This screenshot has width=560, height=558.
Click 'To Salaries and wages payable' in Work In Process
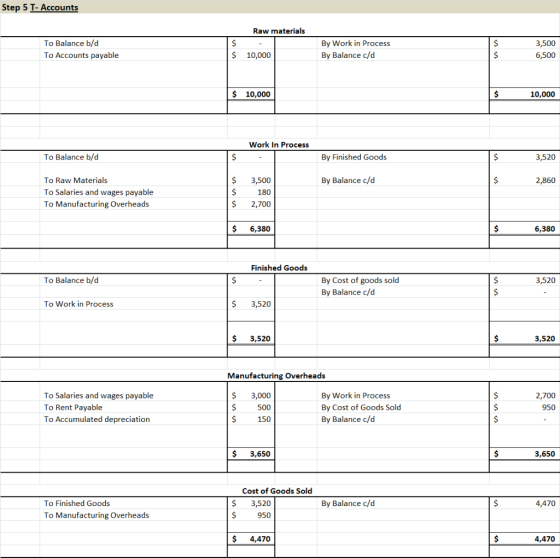pyautogui.click(x=99, y=192)
